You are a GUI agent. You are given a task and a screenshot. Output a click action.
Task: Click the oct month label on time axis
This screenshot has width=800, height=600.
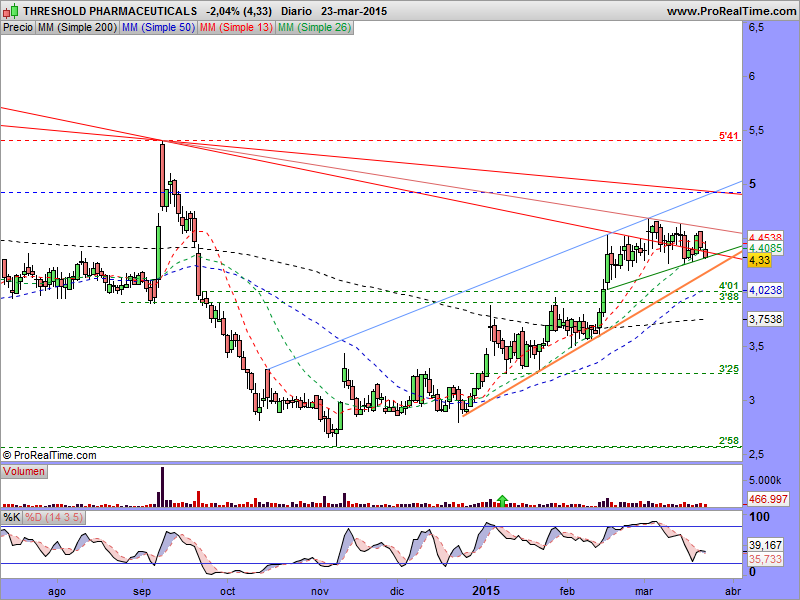pos(228,591)
